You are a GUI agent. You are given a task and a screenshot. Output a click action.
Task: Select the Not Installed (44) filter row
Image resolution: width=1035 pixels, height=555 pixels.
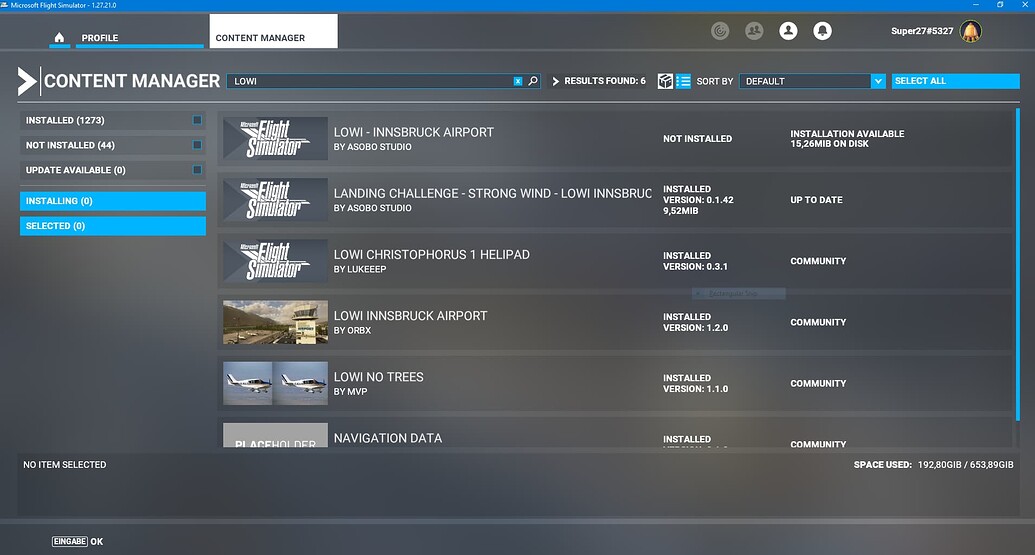(113, 145)
